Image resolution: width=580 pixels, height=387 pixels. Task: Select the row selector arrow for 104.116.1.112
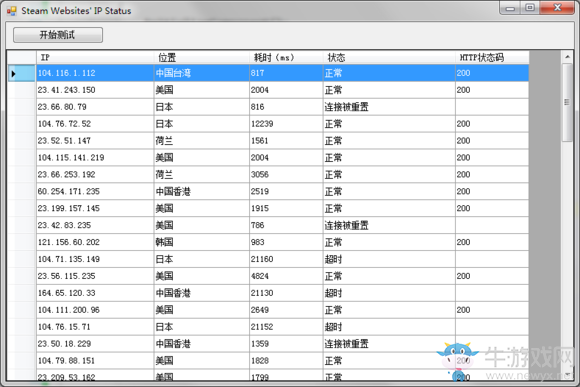[22, 73]
